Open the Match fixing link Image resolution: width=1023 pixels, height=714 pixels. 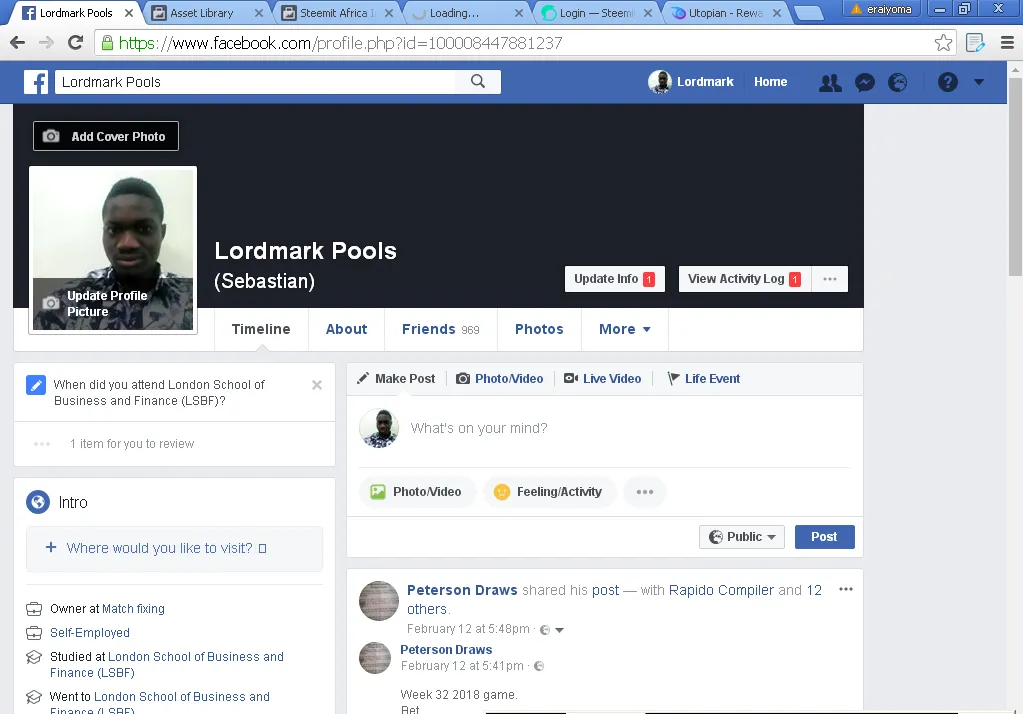point(133,608)
